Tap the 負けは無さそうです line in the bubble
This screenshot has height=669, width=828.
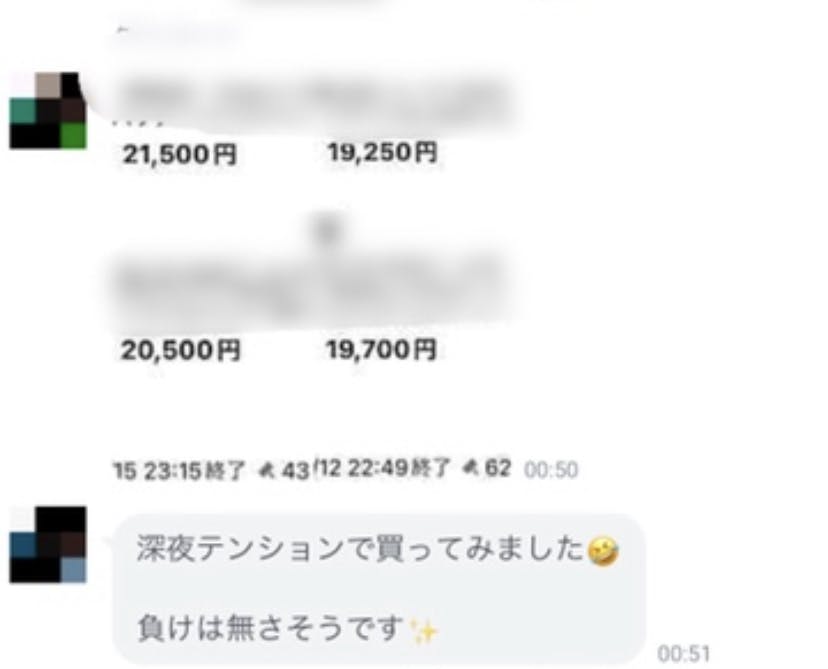pos(270,628)
